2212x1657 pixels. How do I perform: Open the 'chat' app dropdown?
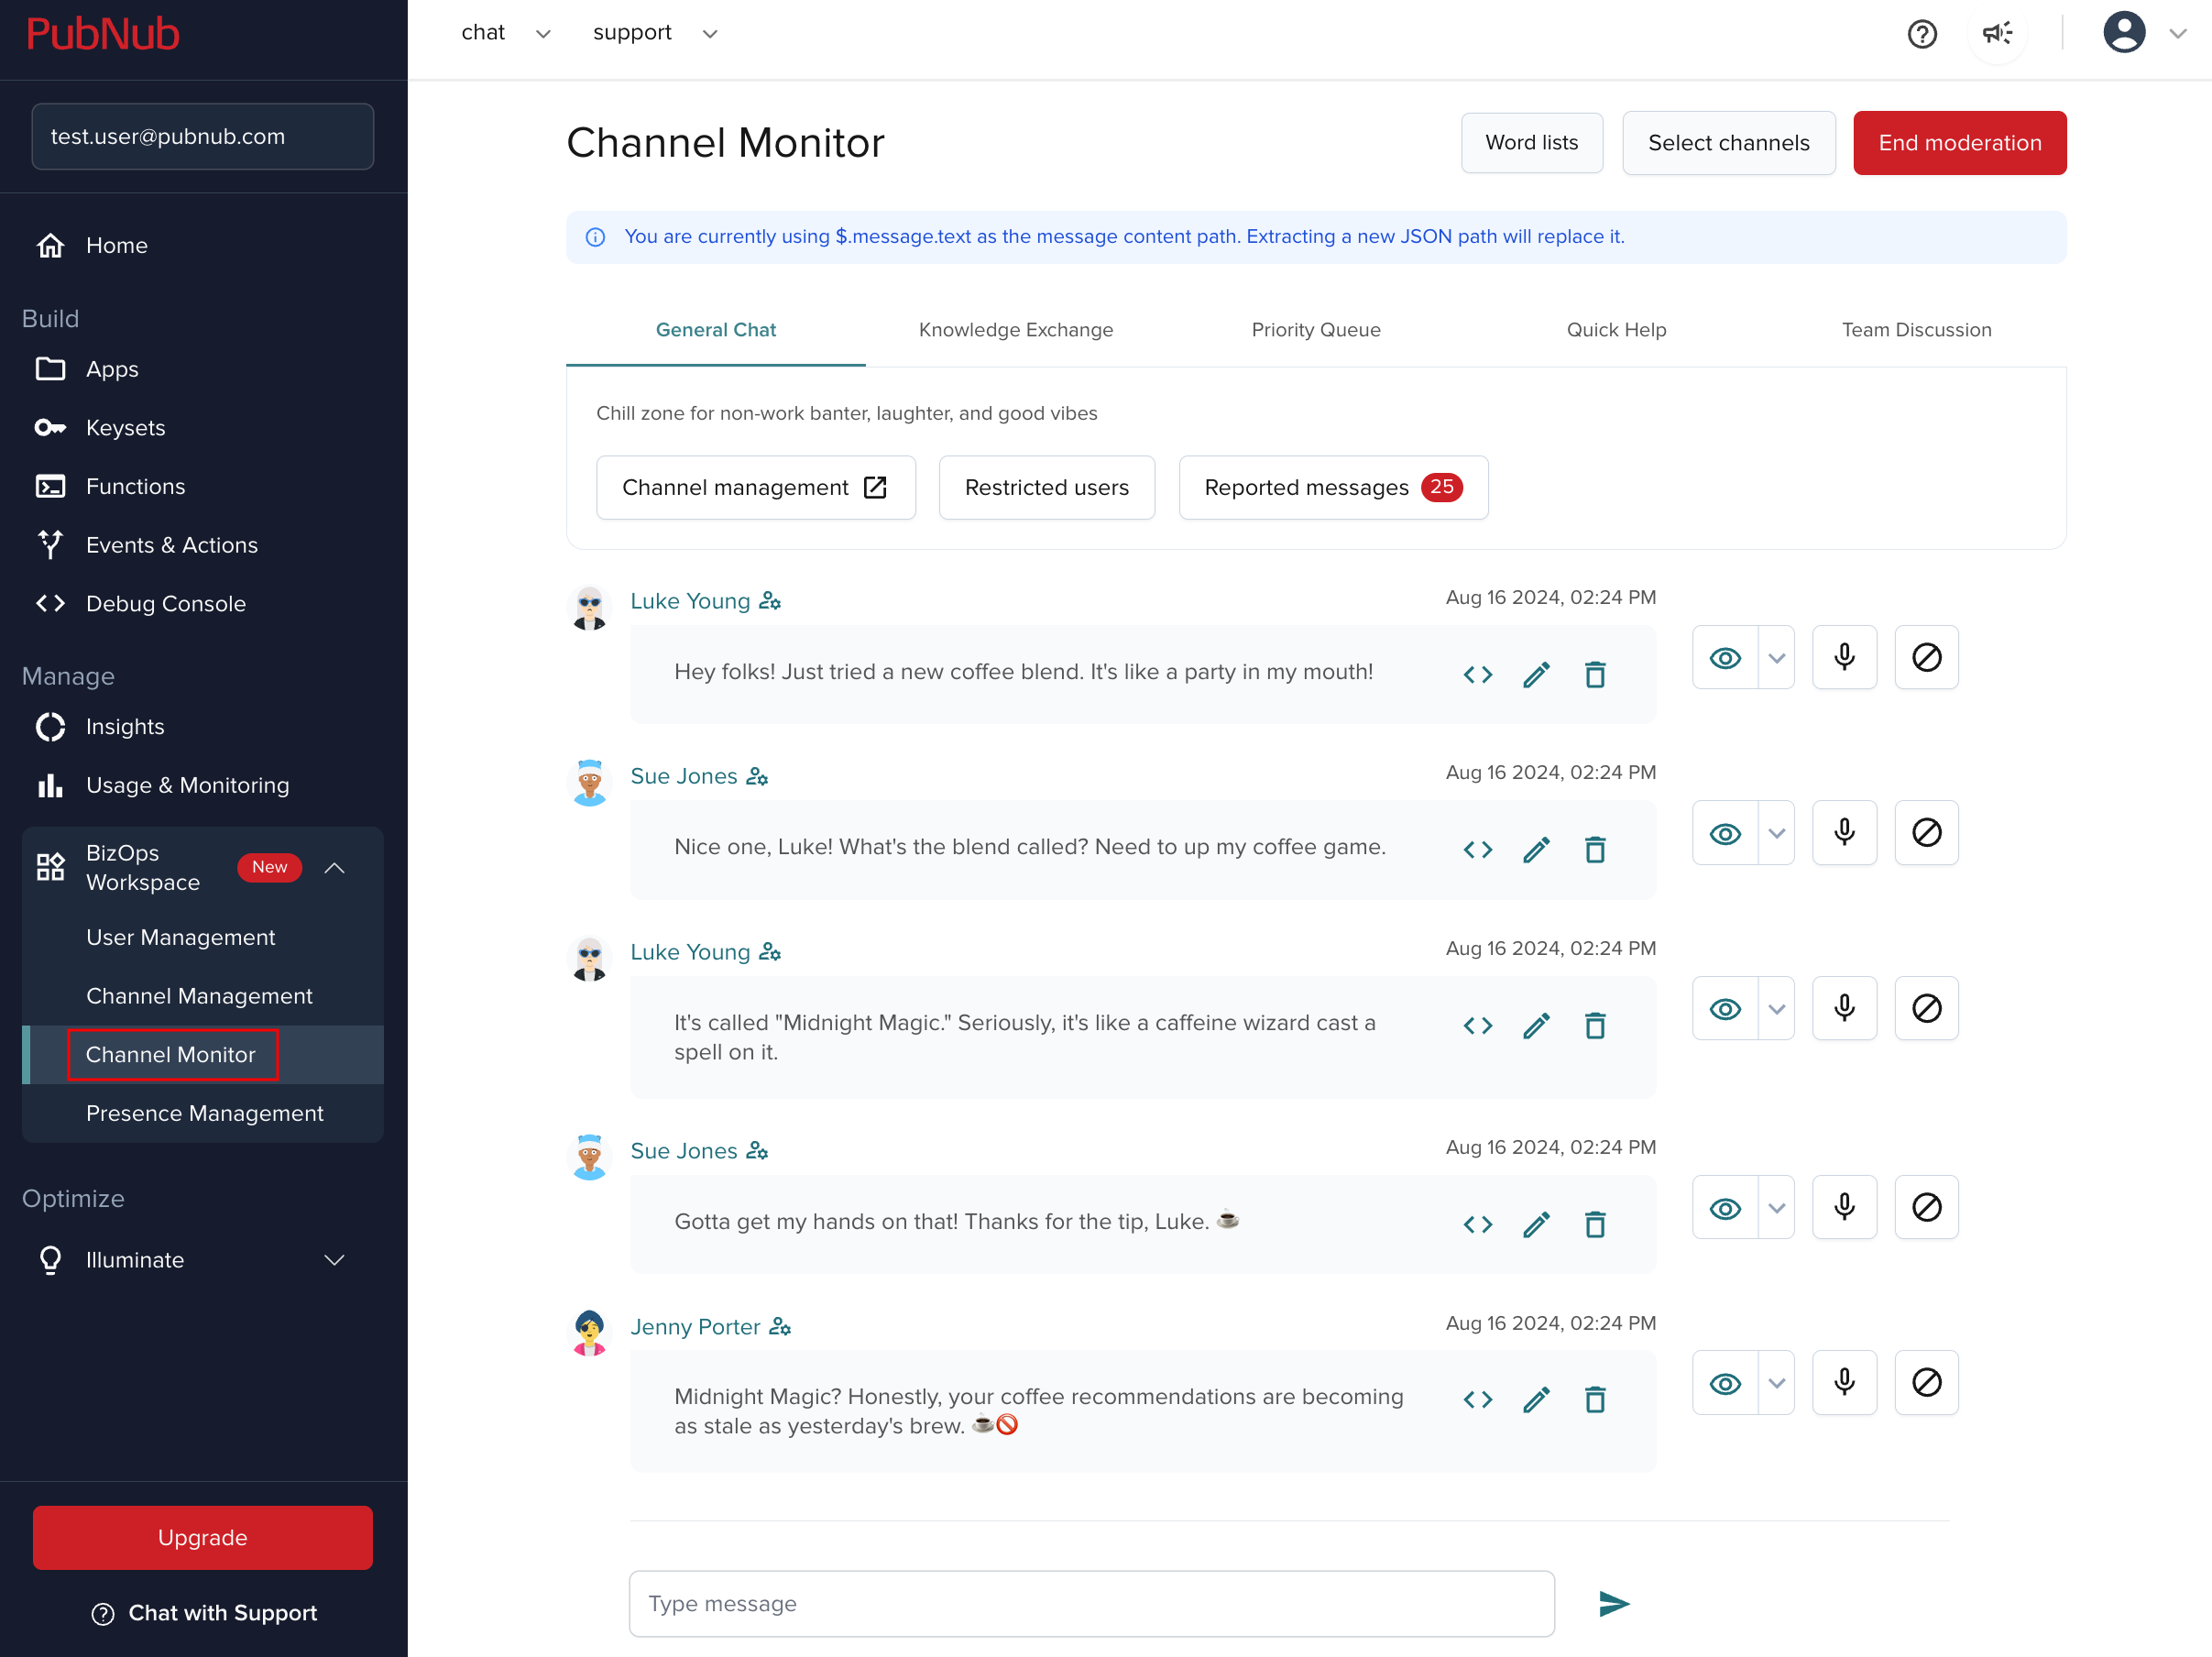tap(506, 33)
